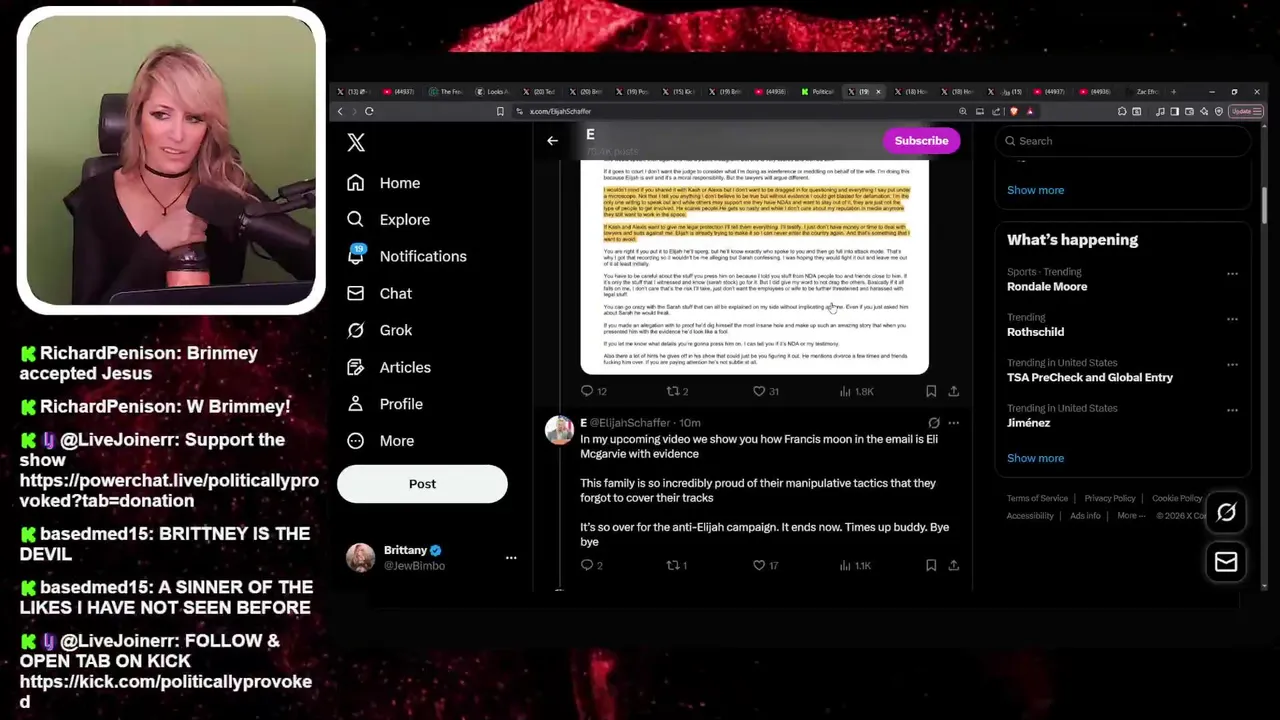Open ElijahSchaffer avatar on 10m post
The width and height of the screenshot is (1280, 720).
[x=559, y=429]
